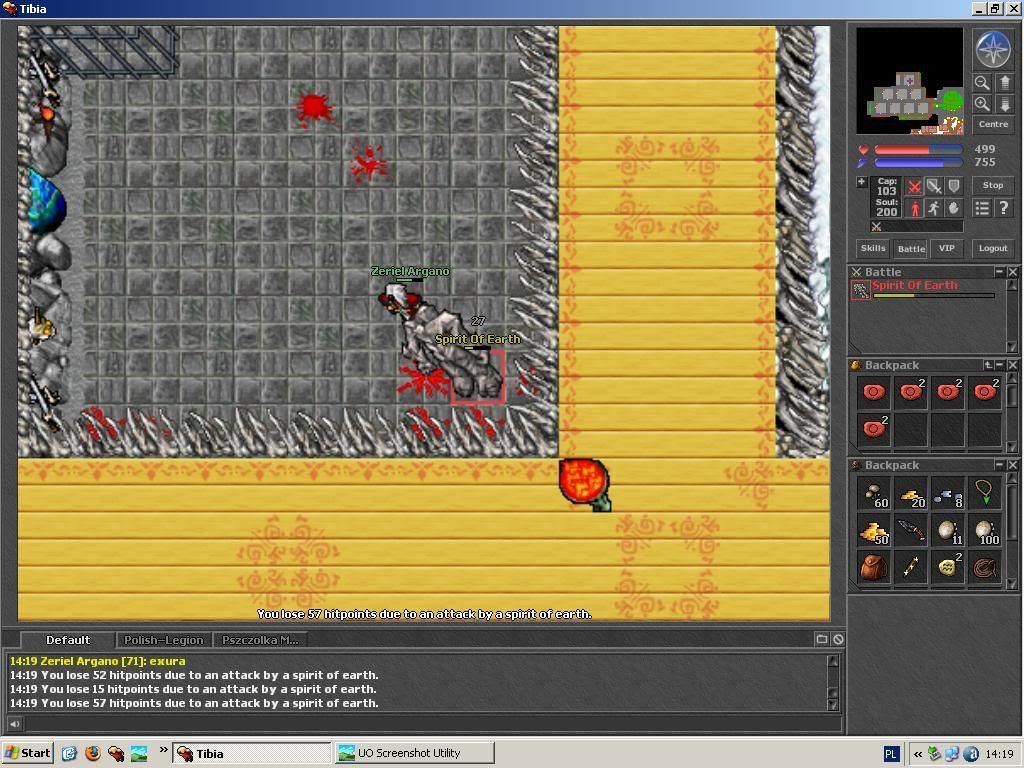The image size is (1024, 768).
Task: Click the Stop button
Action: (993, 185)
